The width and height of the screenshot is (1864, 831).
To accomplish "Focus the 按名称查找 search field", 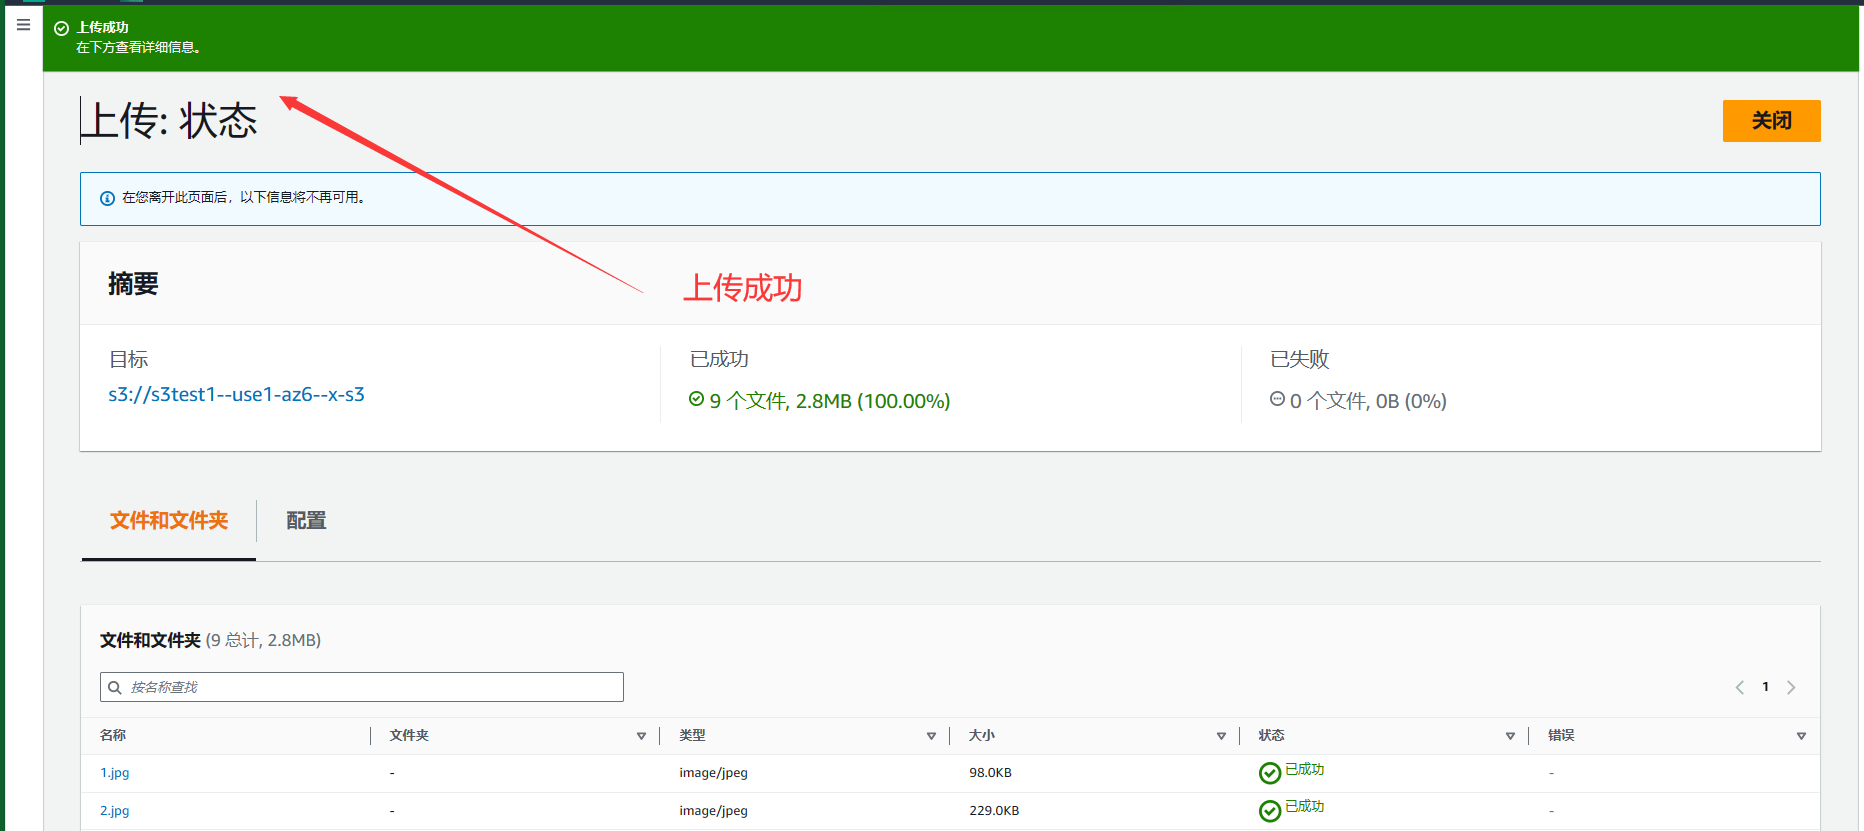I will coord(362,687).
